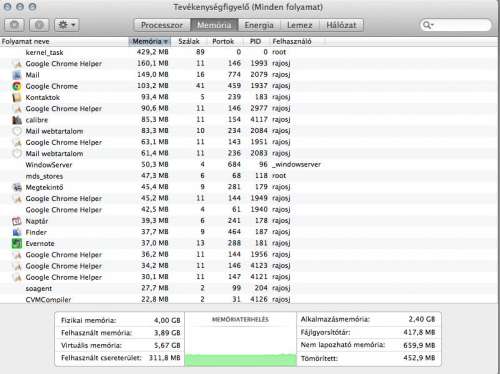Select the kernel_task process row
Screen dimensions: 500x374
coord(250,52)
